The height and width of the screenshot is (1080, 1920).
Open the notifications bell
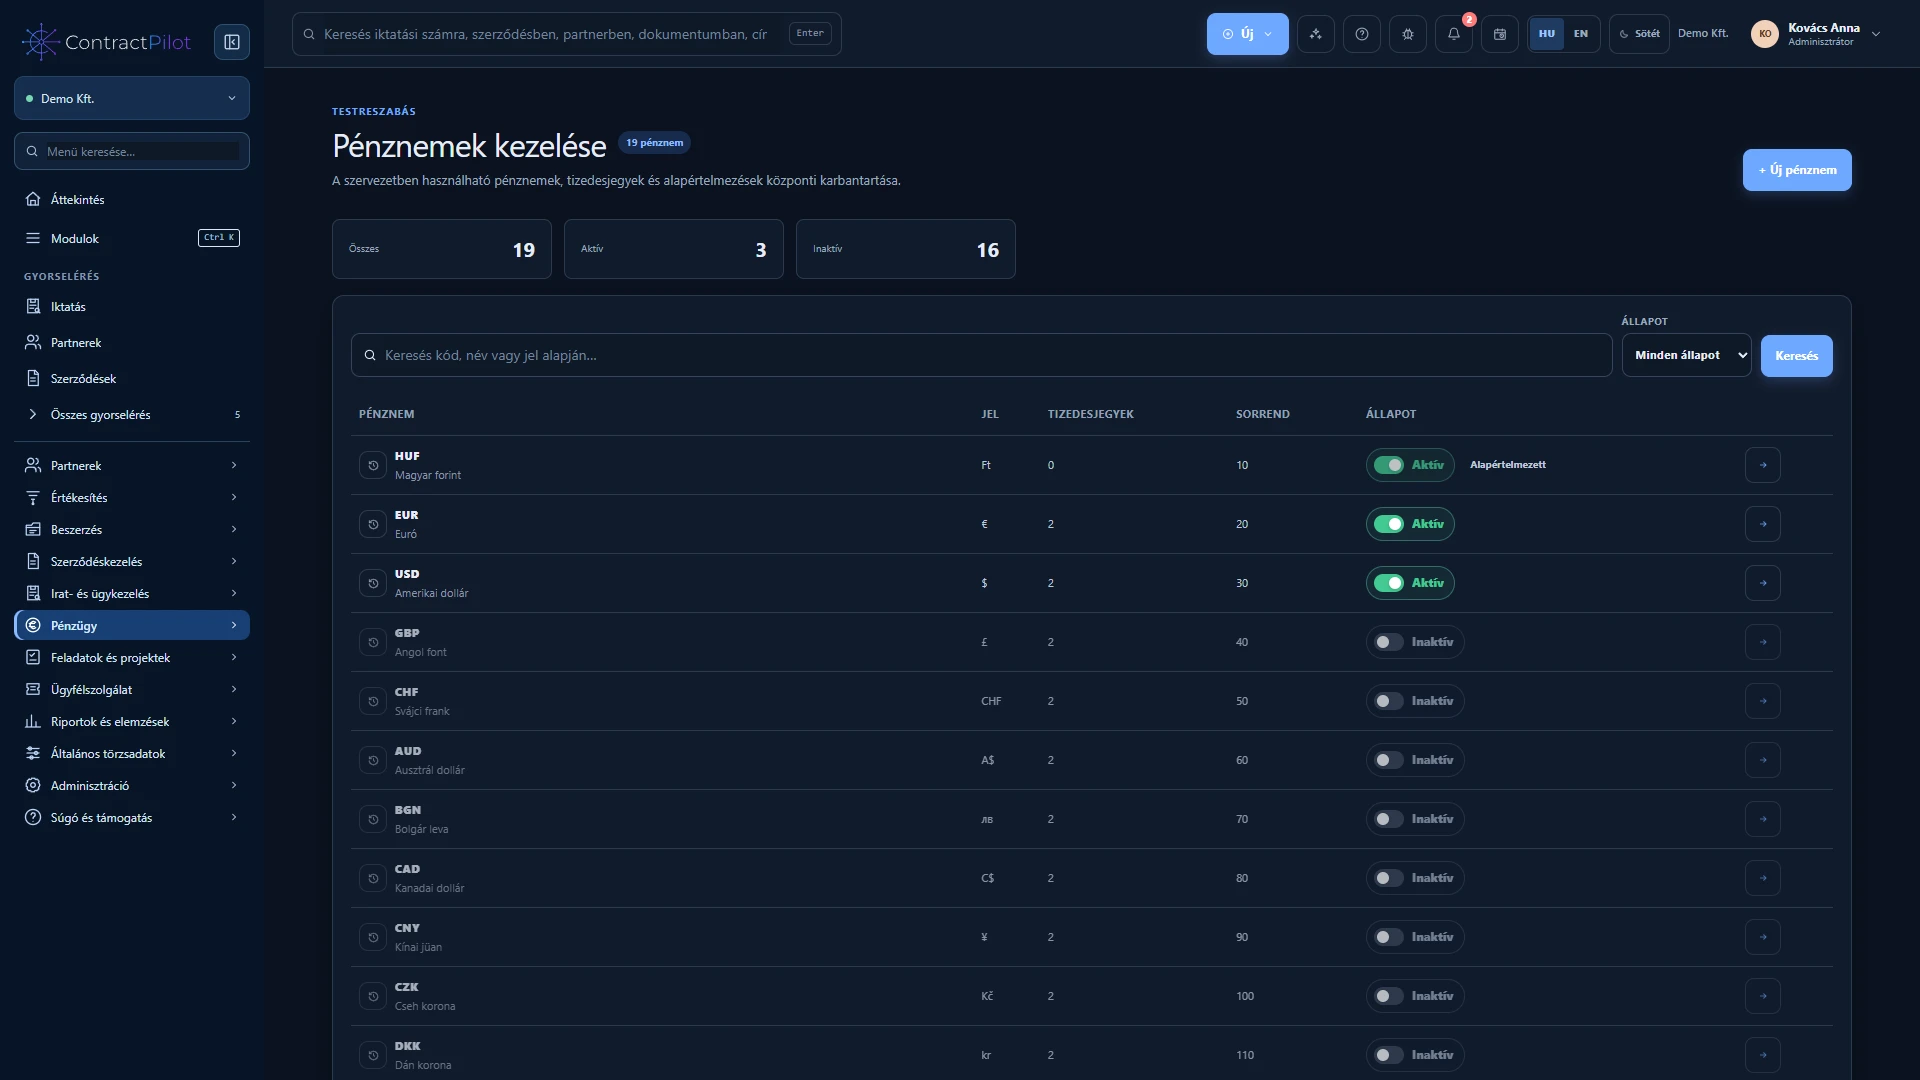pos(1454,34)
